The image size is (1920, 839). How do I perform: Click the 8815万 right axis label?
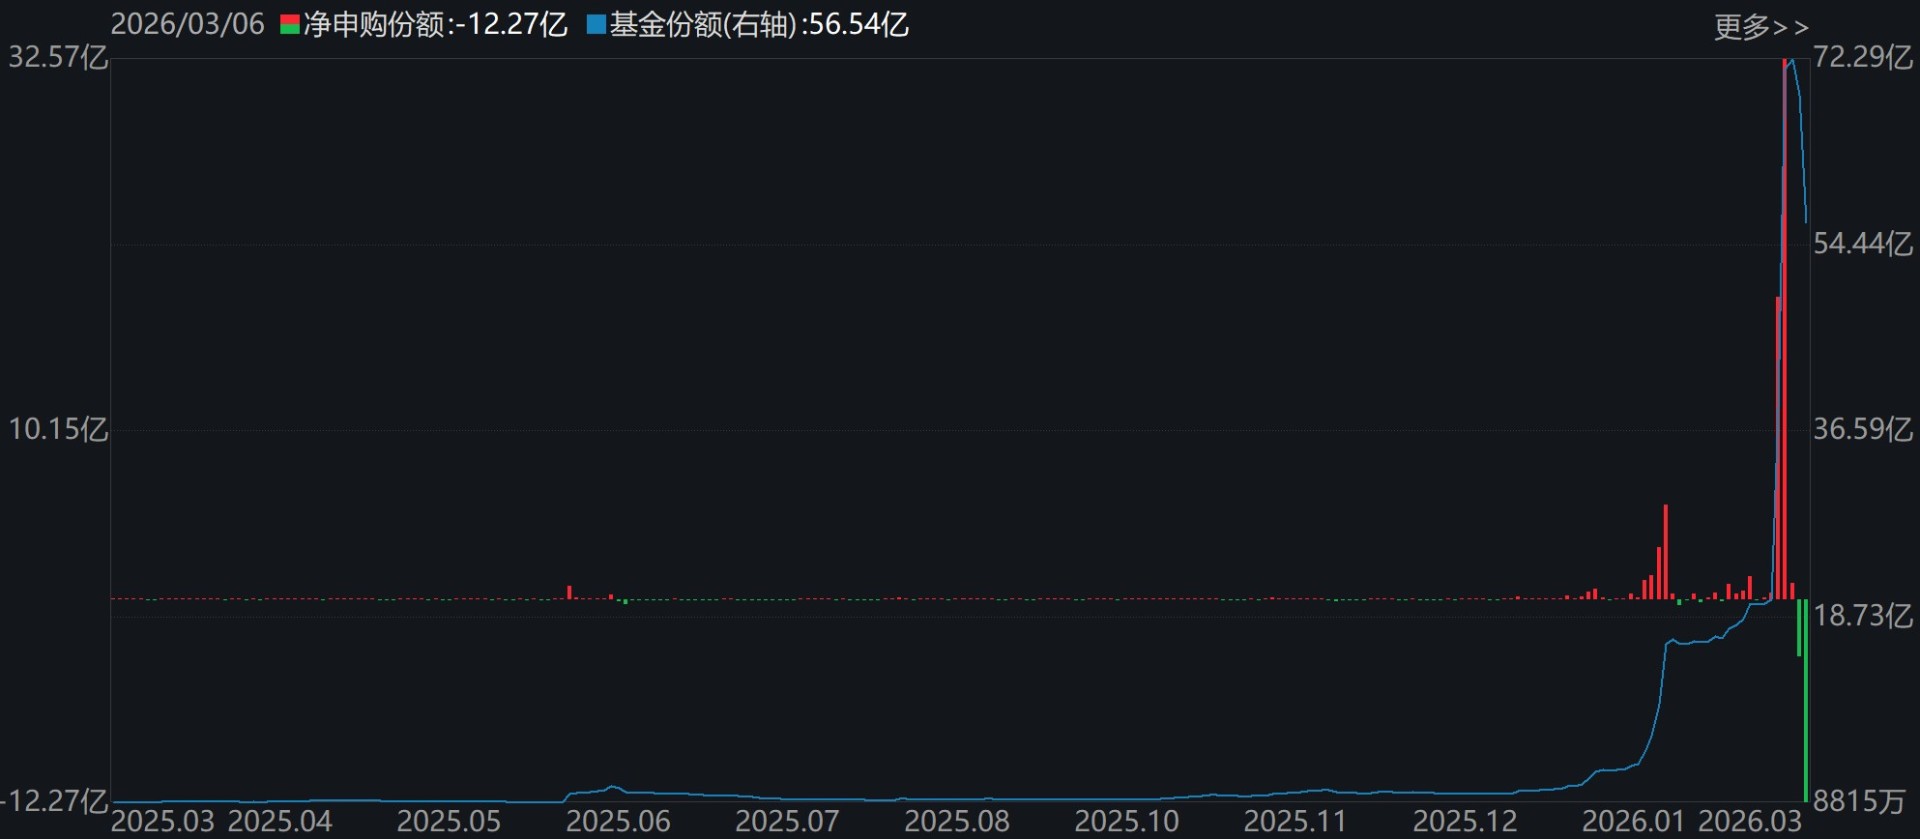pos(1860,801)
